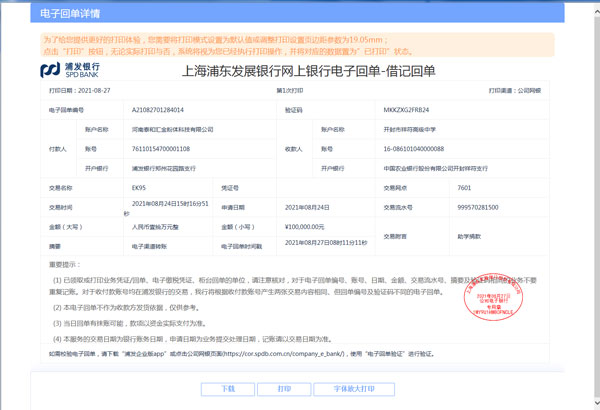Screen dimensions: 600x410
Task: Select print date 2021-08-27
Action: [x=94, y=91]
